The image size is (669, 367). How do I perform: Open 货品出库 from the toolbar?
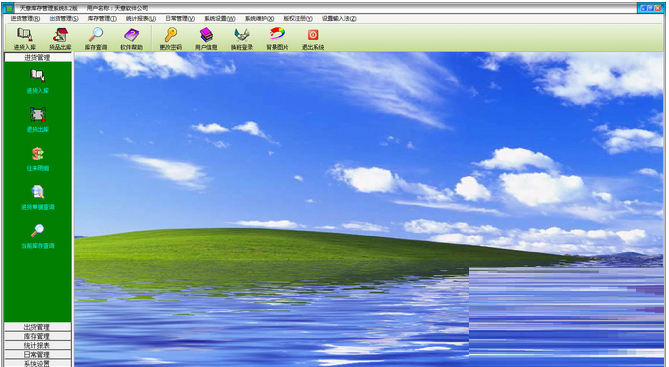point(60,38)
